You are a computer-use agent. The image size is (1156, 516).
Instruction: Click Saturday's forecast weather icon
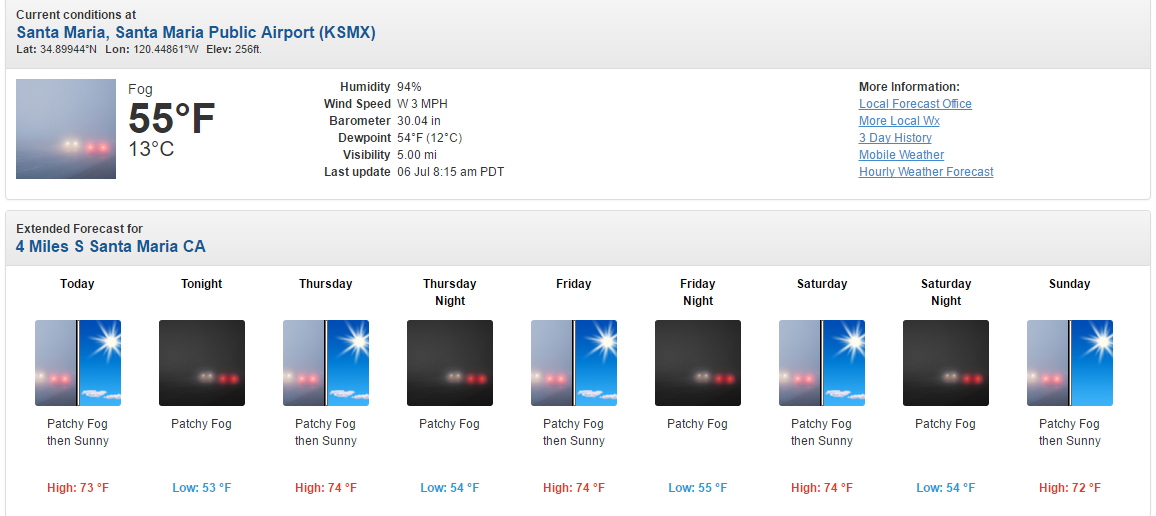pos(822,363)
